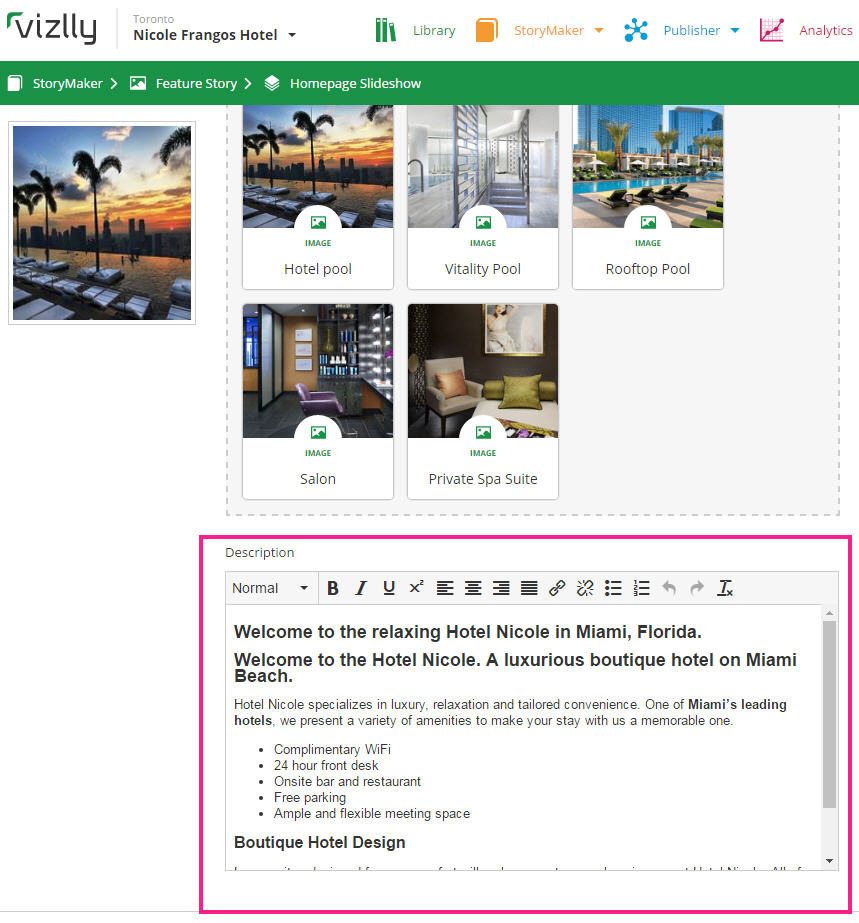
Task: Select the Salon image card
Action: 318,401
